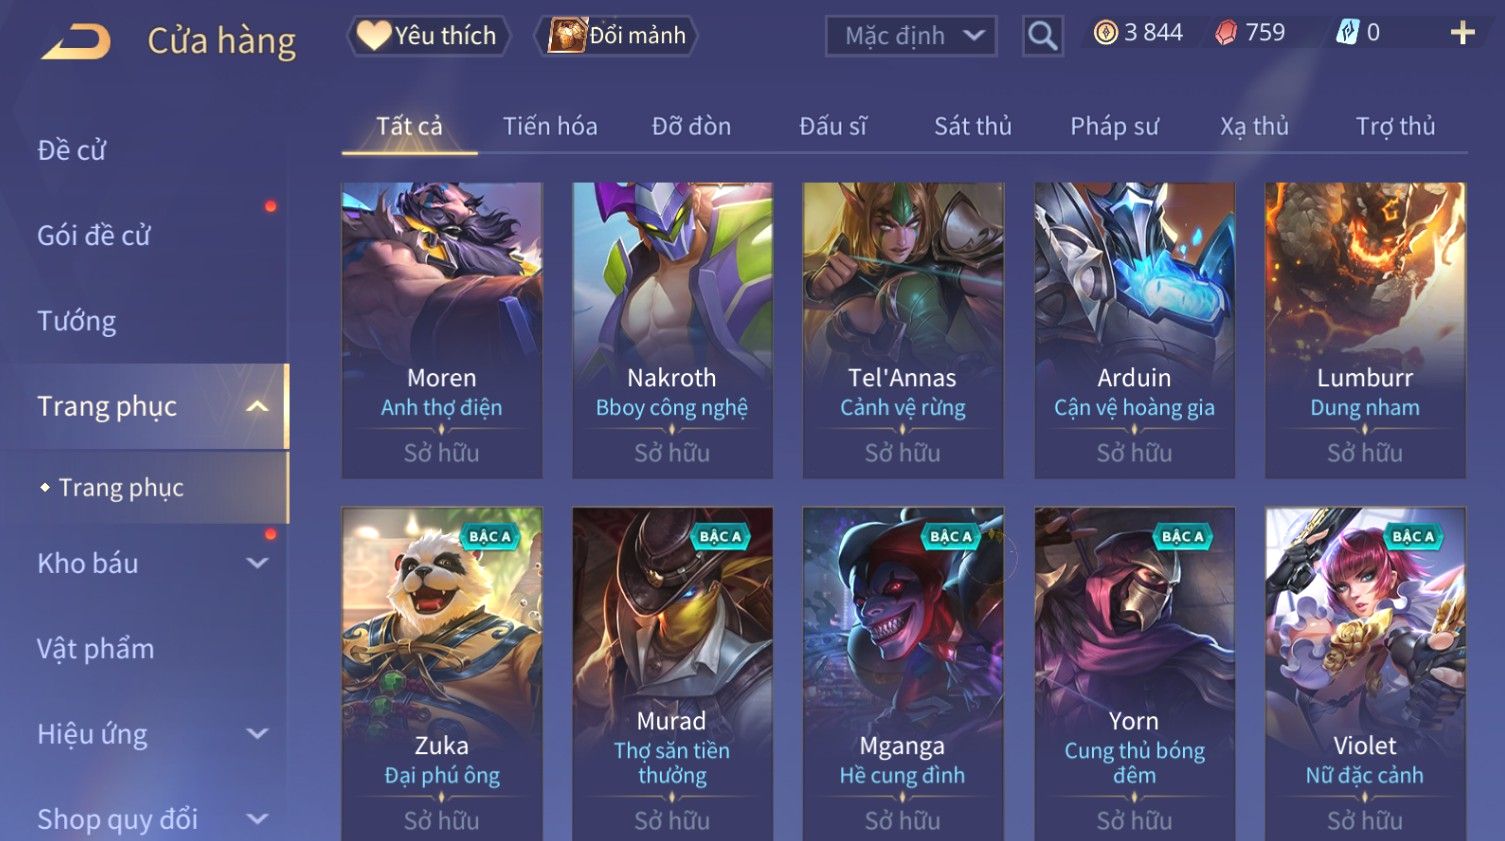Select the Violet Nữ đặc cảnh skin card
1505x841 pixels.
(1365, 674)
